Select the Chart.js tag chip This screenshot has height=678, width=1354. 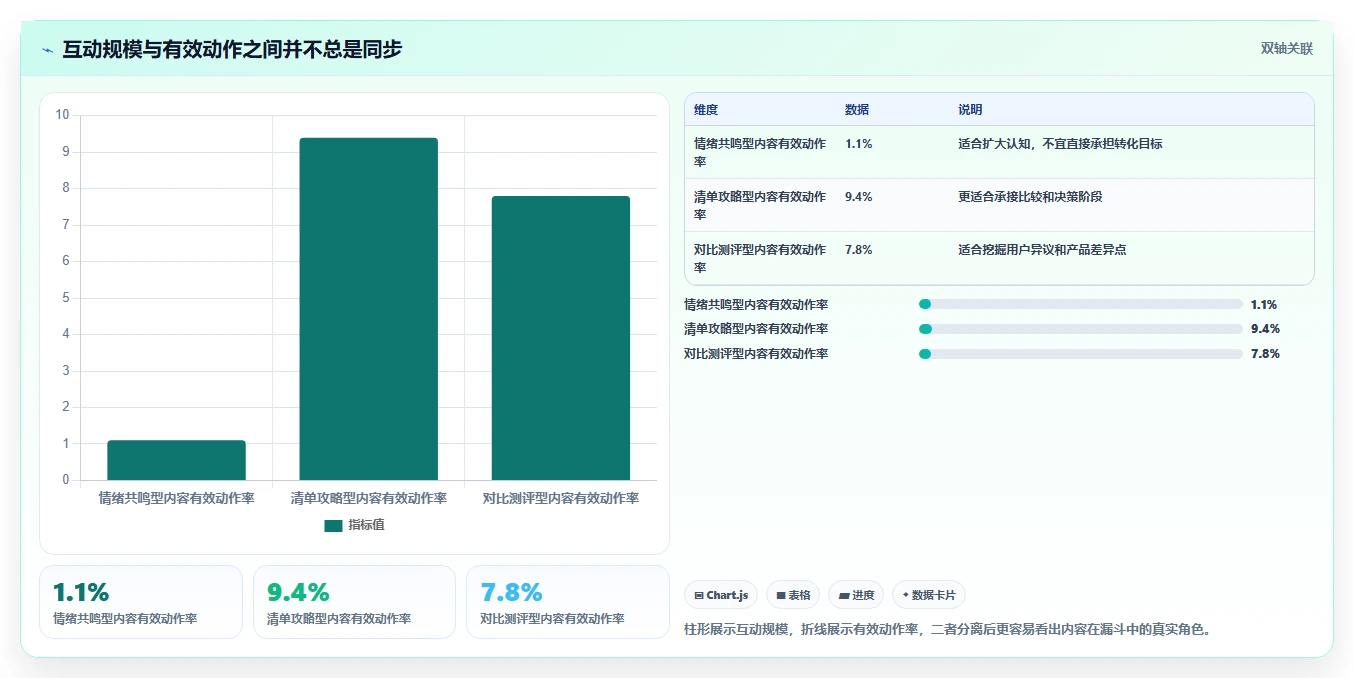tap(721, 595)
